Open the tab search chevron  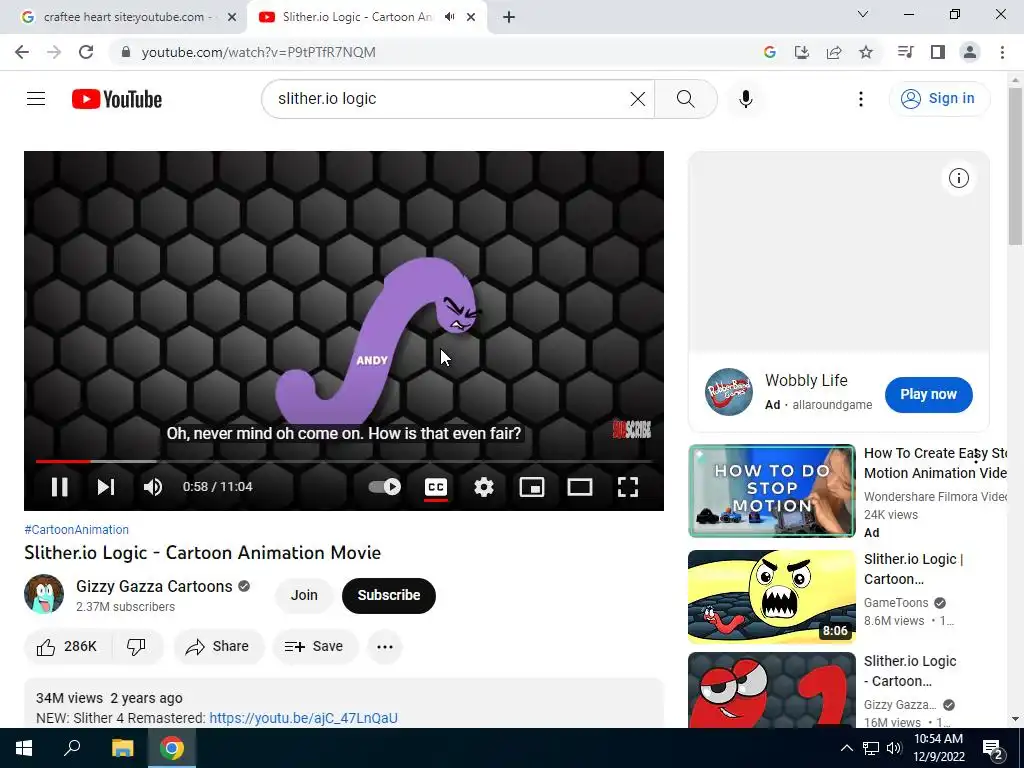[x=862, y=14]
